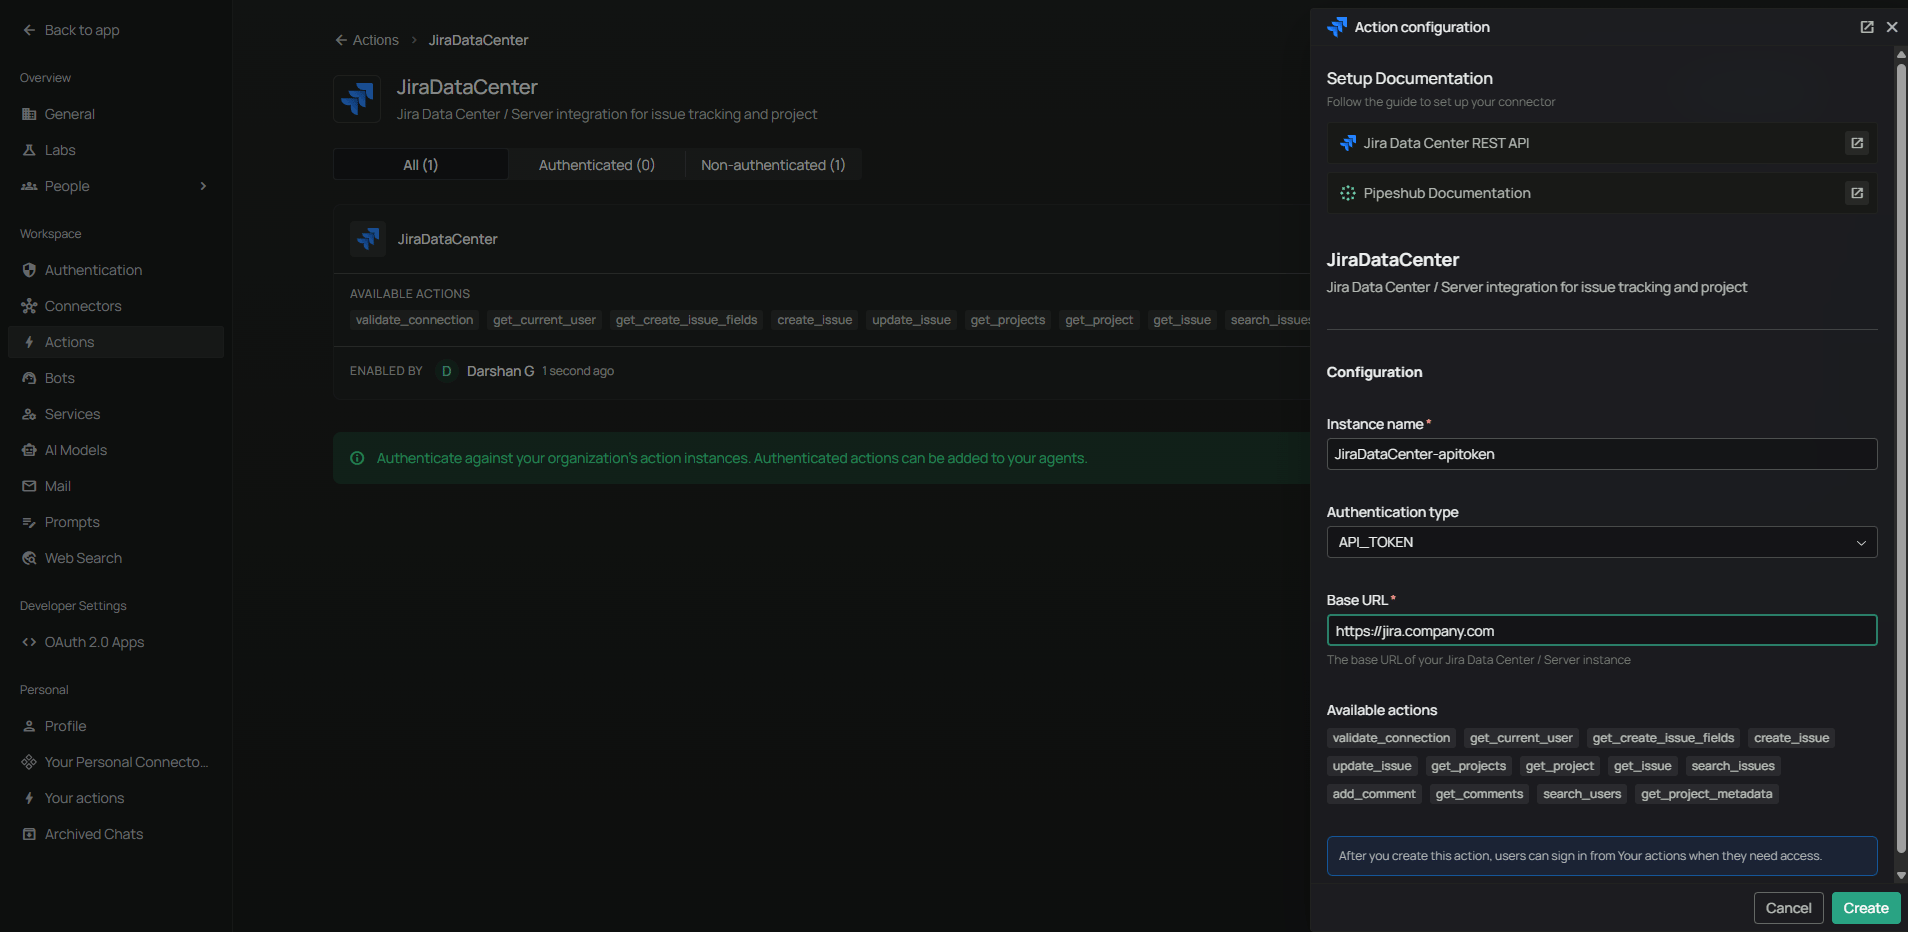
Task: Open Pipeshub Documentation guide
Action: tap(1602, 193)
